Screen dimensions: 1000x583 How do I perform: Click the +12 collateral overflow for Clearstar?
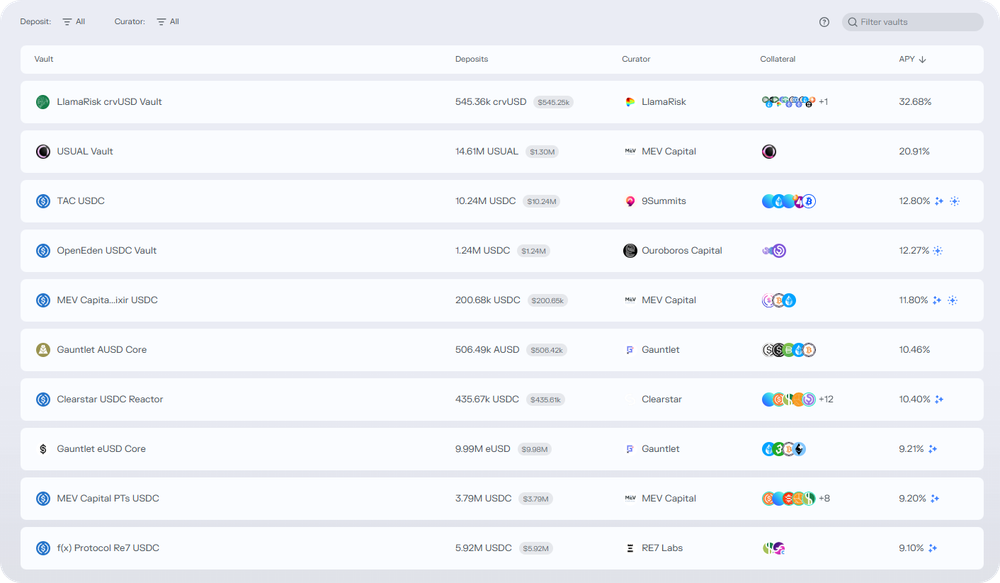tap(826, 400)
